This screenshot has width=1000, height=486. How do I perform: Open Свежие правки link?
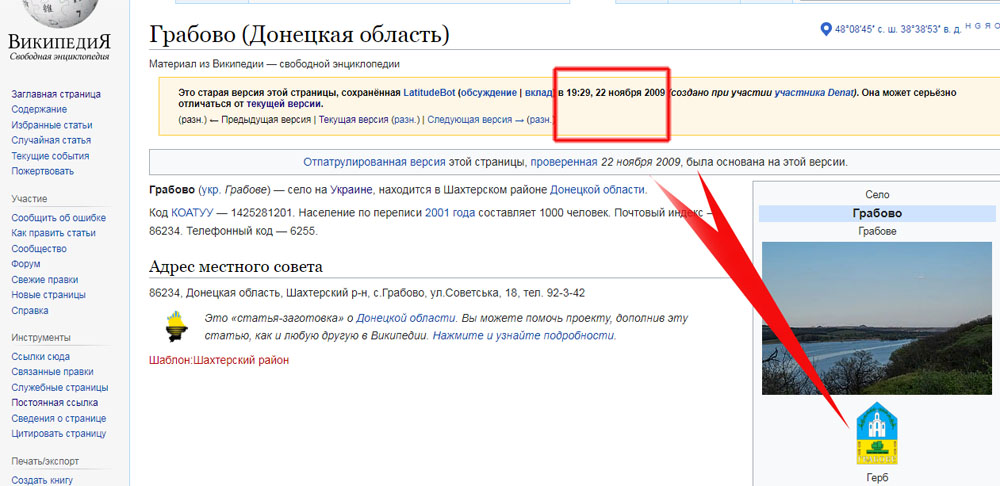click(45, 279)
